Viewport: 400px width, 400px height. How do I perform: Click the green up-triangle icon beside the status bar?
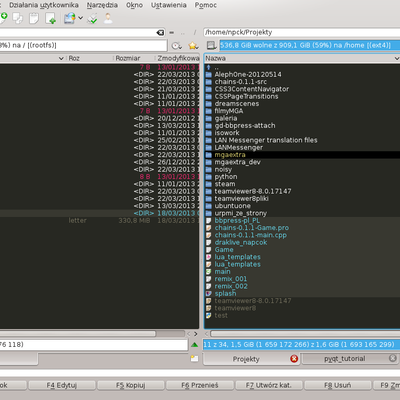(195, 345)
